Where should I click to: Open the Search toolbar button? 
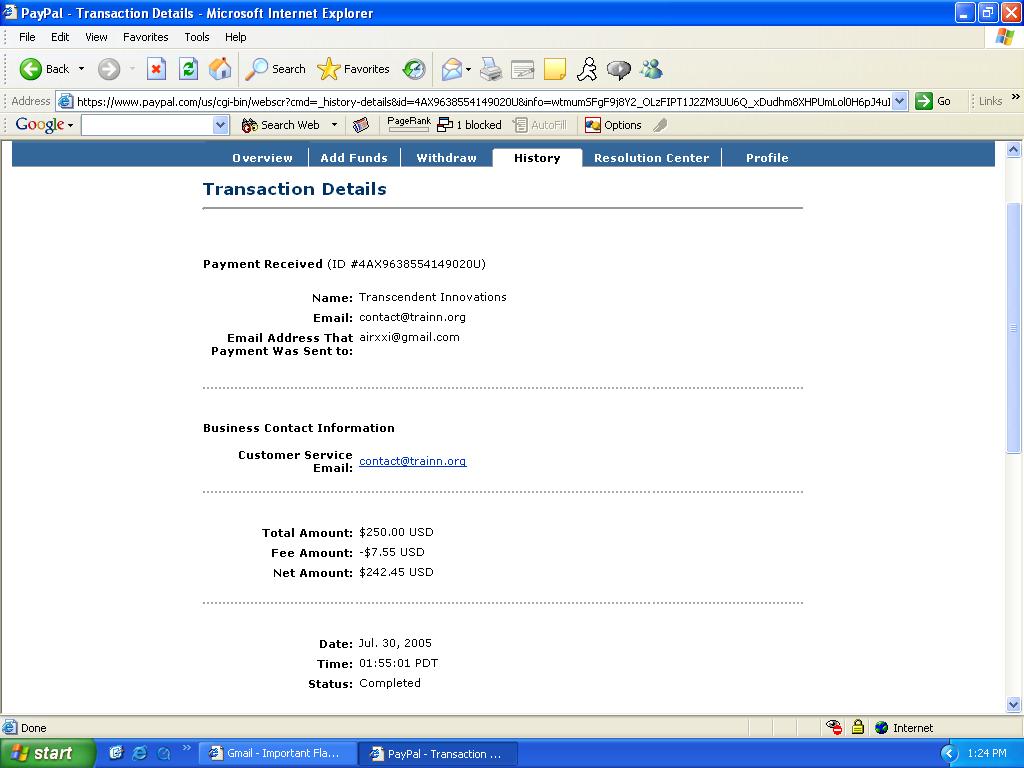[x=275, y=69]
